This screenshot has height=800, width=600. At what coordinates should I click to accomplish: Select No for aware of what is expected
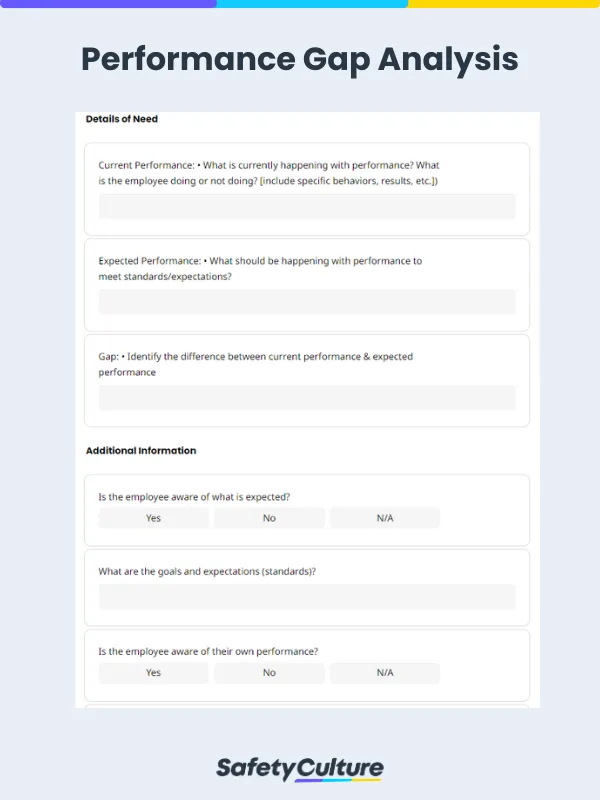(x=269, y=518)
